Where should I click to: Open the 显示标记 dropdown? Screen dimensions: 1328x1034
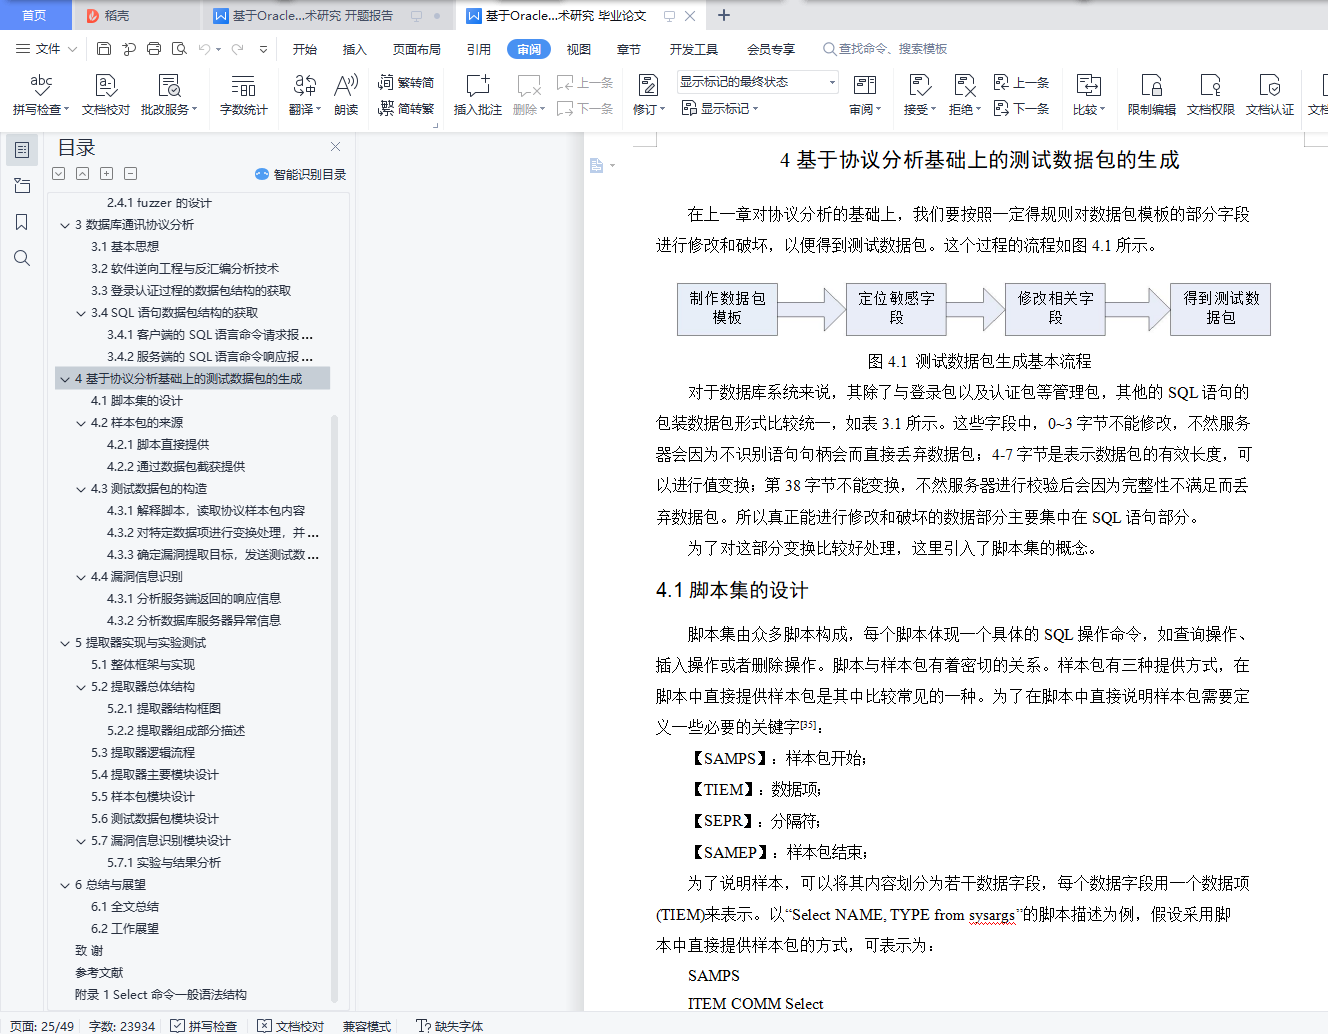720,108
